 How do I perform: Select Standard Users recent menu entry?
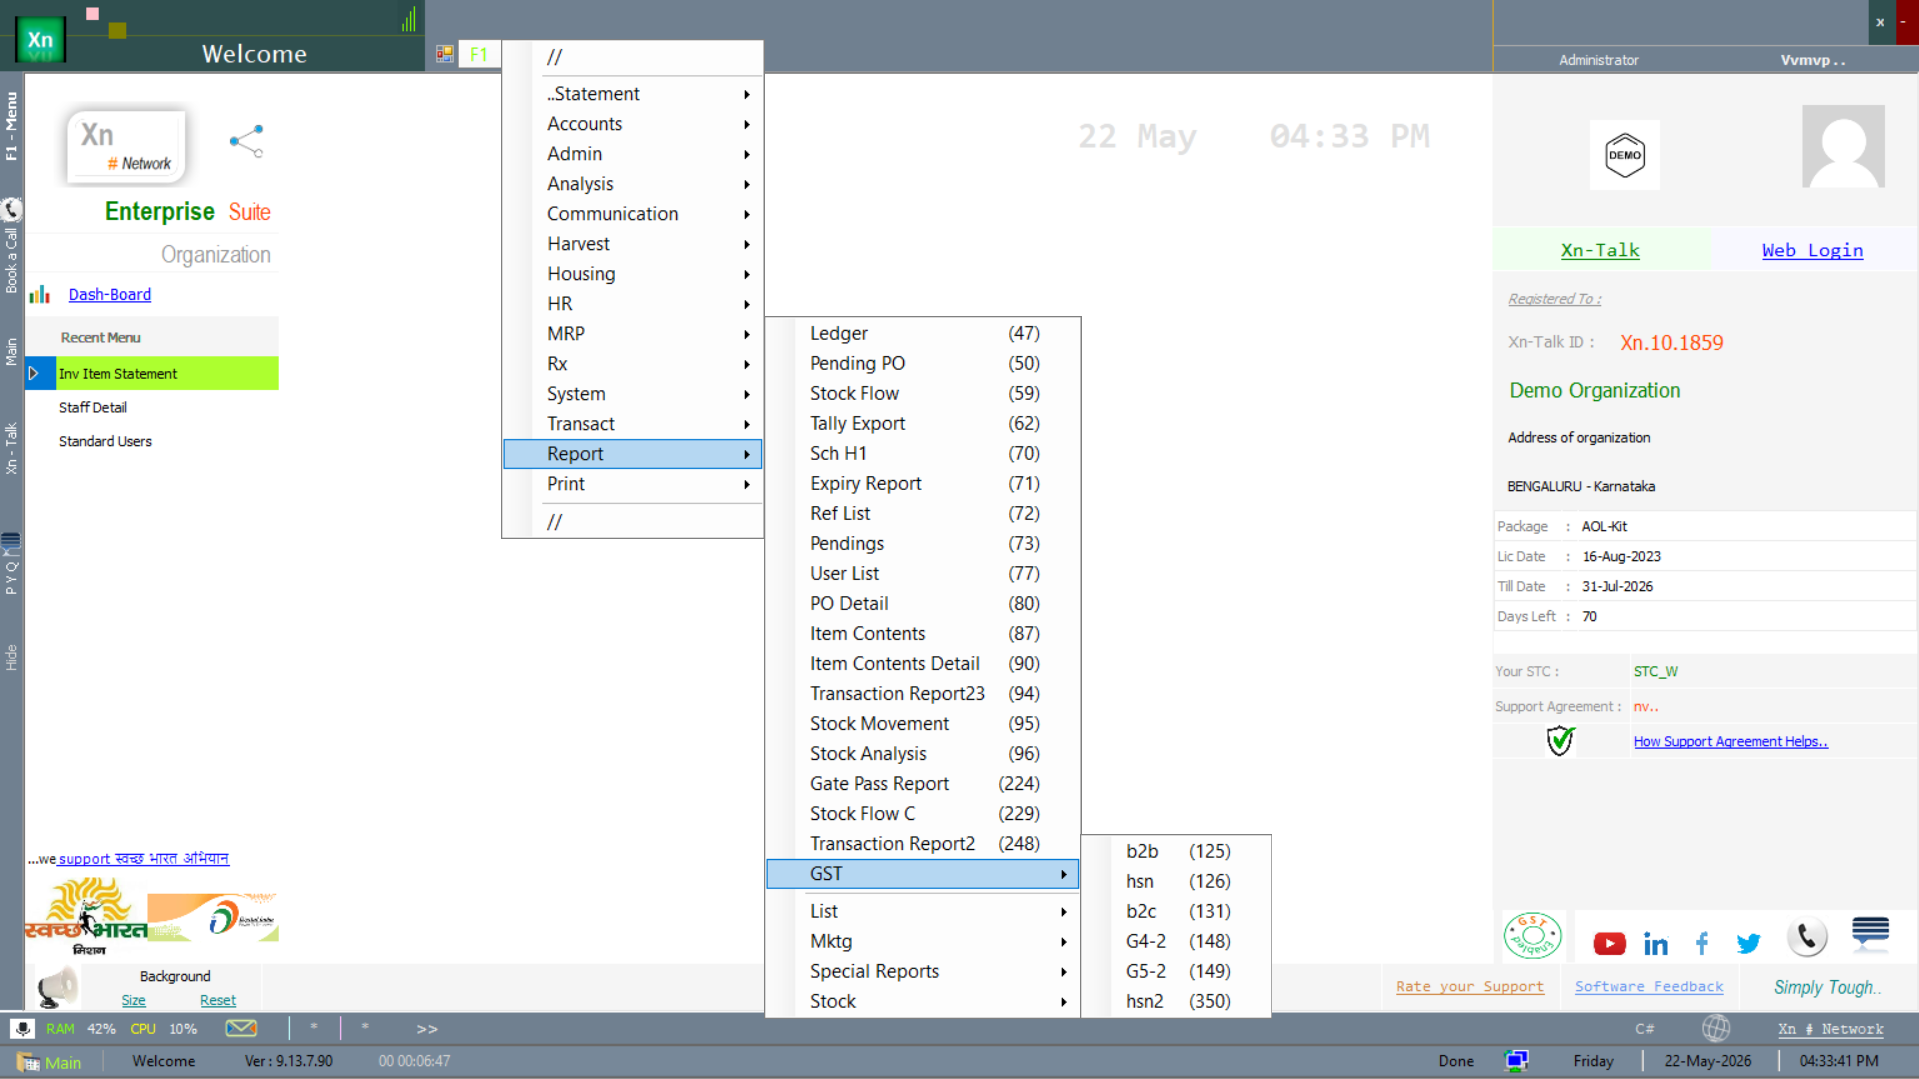coord(105,441)
